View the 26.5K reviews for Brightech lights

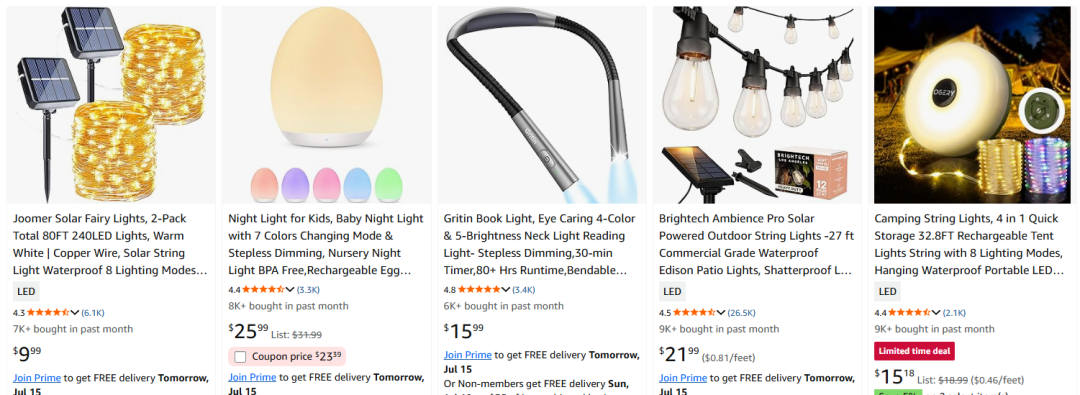pos(741,313)
